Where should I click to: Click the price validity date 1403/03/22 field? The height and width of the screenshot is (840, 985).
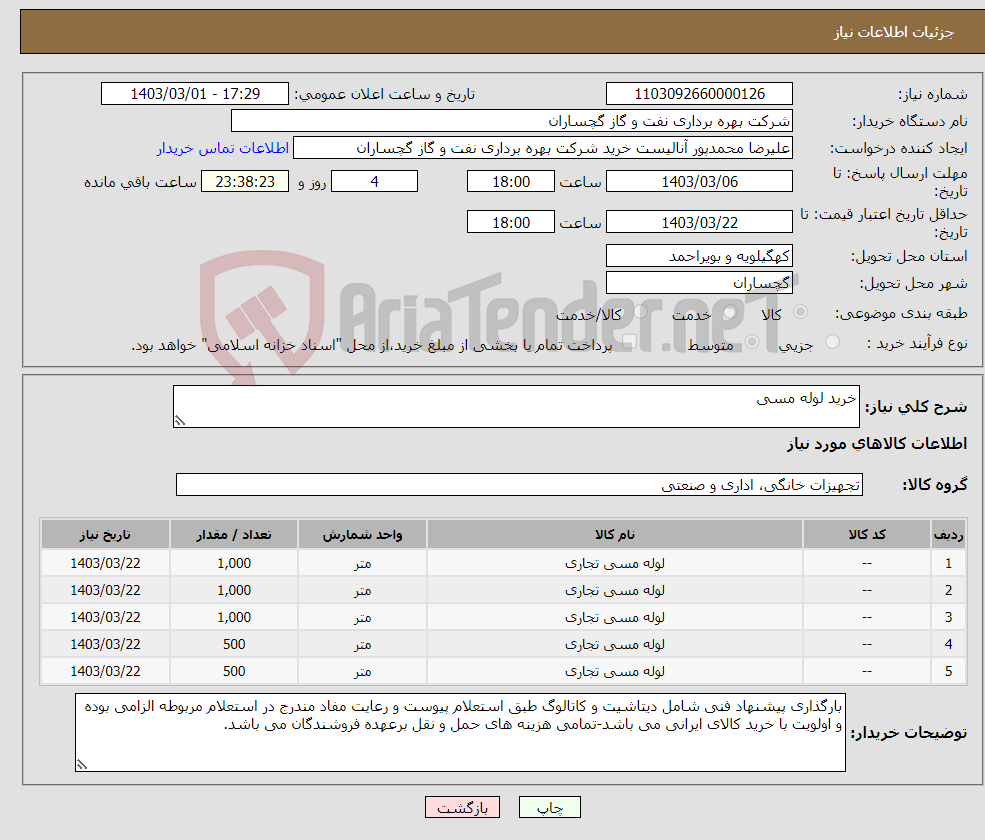699,222
